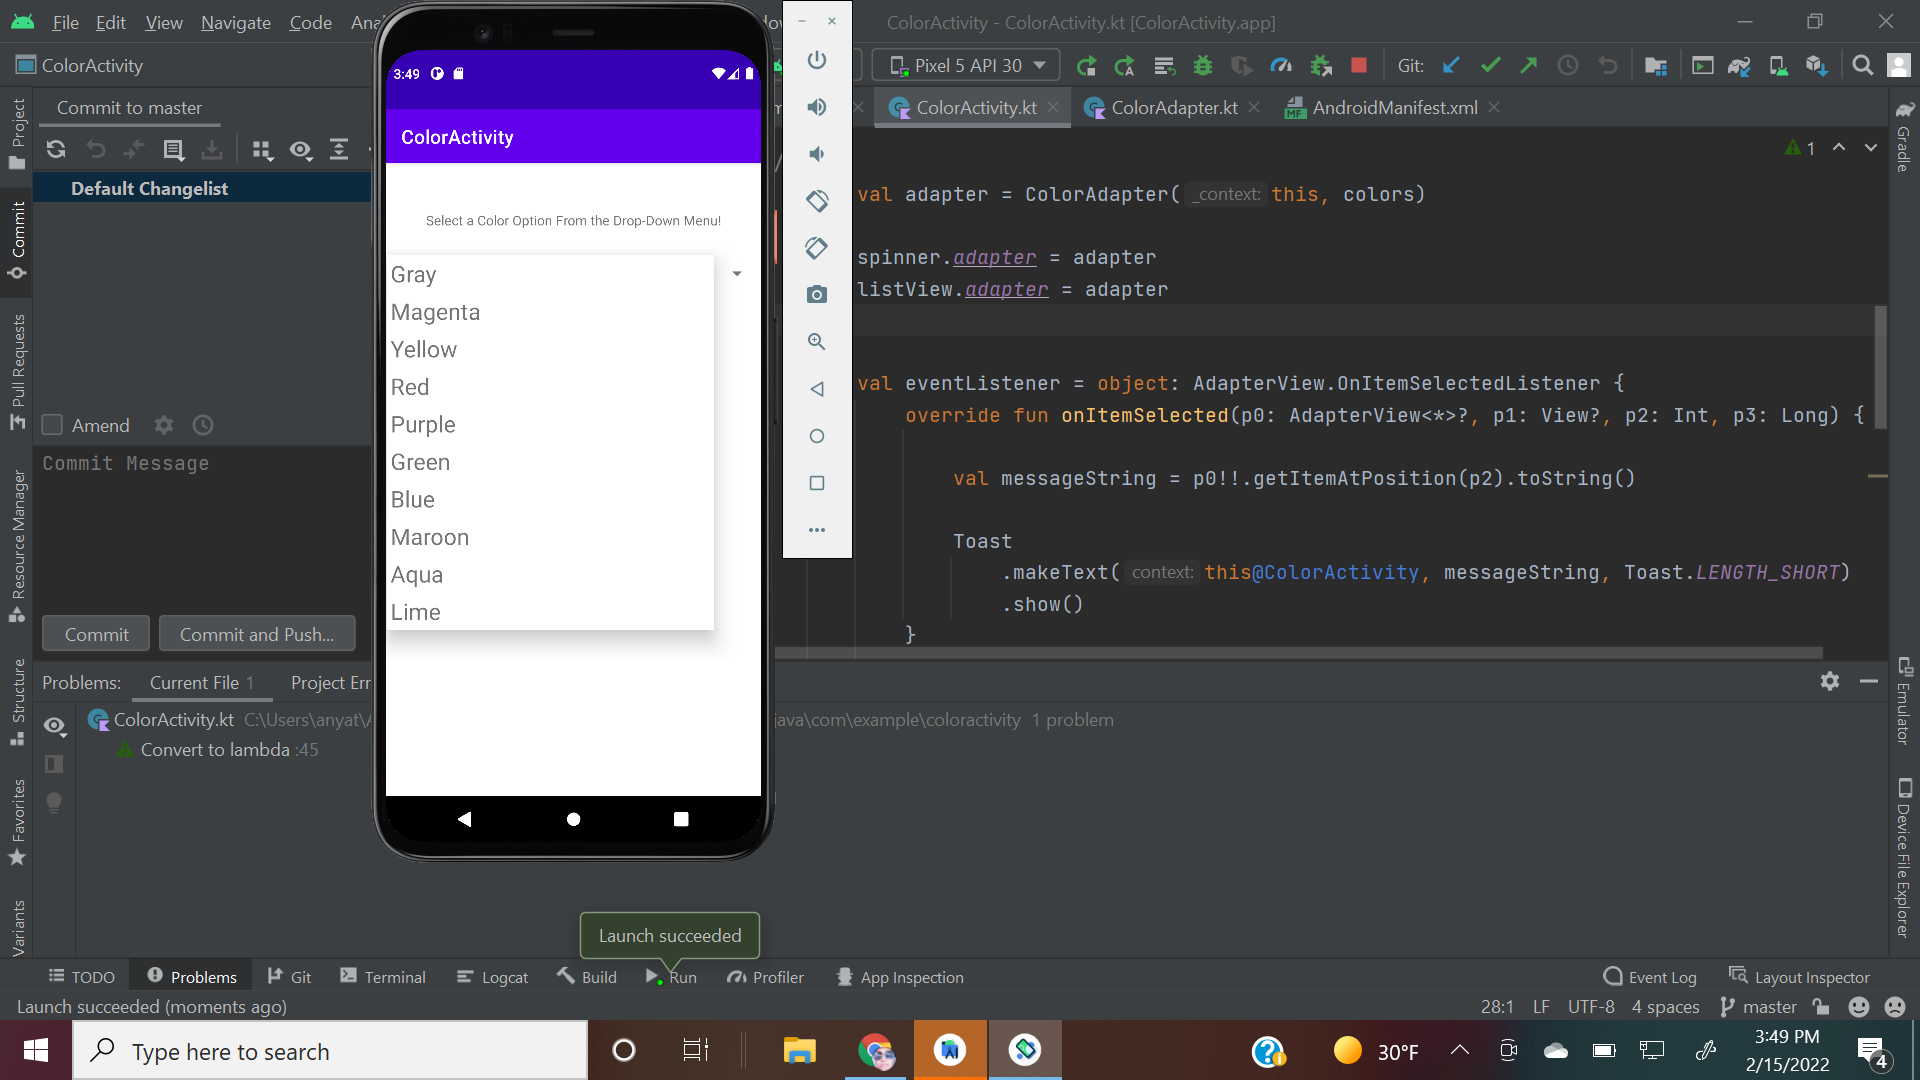The height and width of the screenshot is (1080, 1920).
Task: Click the red Stop app button in the toolbar
Action: pyautogui.click(x=1358, y=66)
